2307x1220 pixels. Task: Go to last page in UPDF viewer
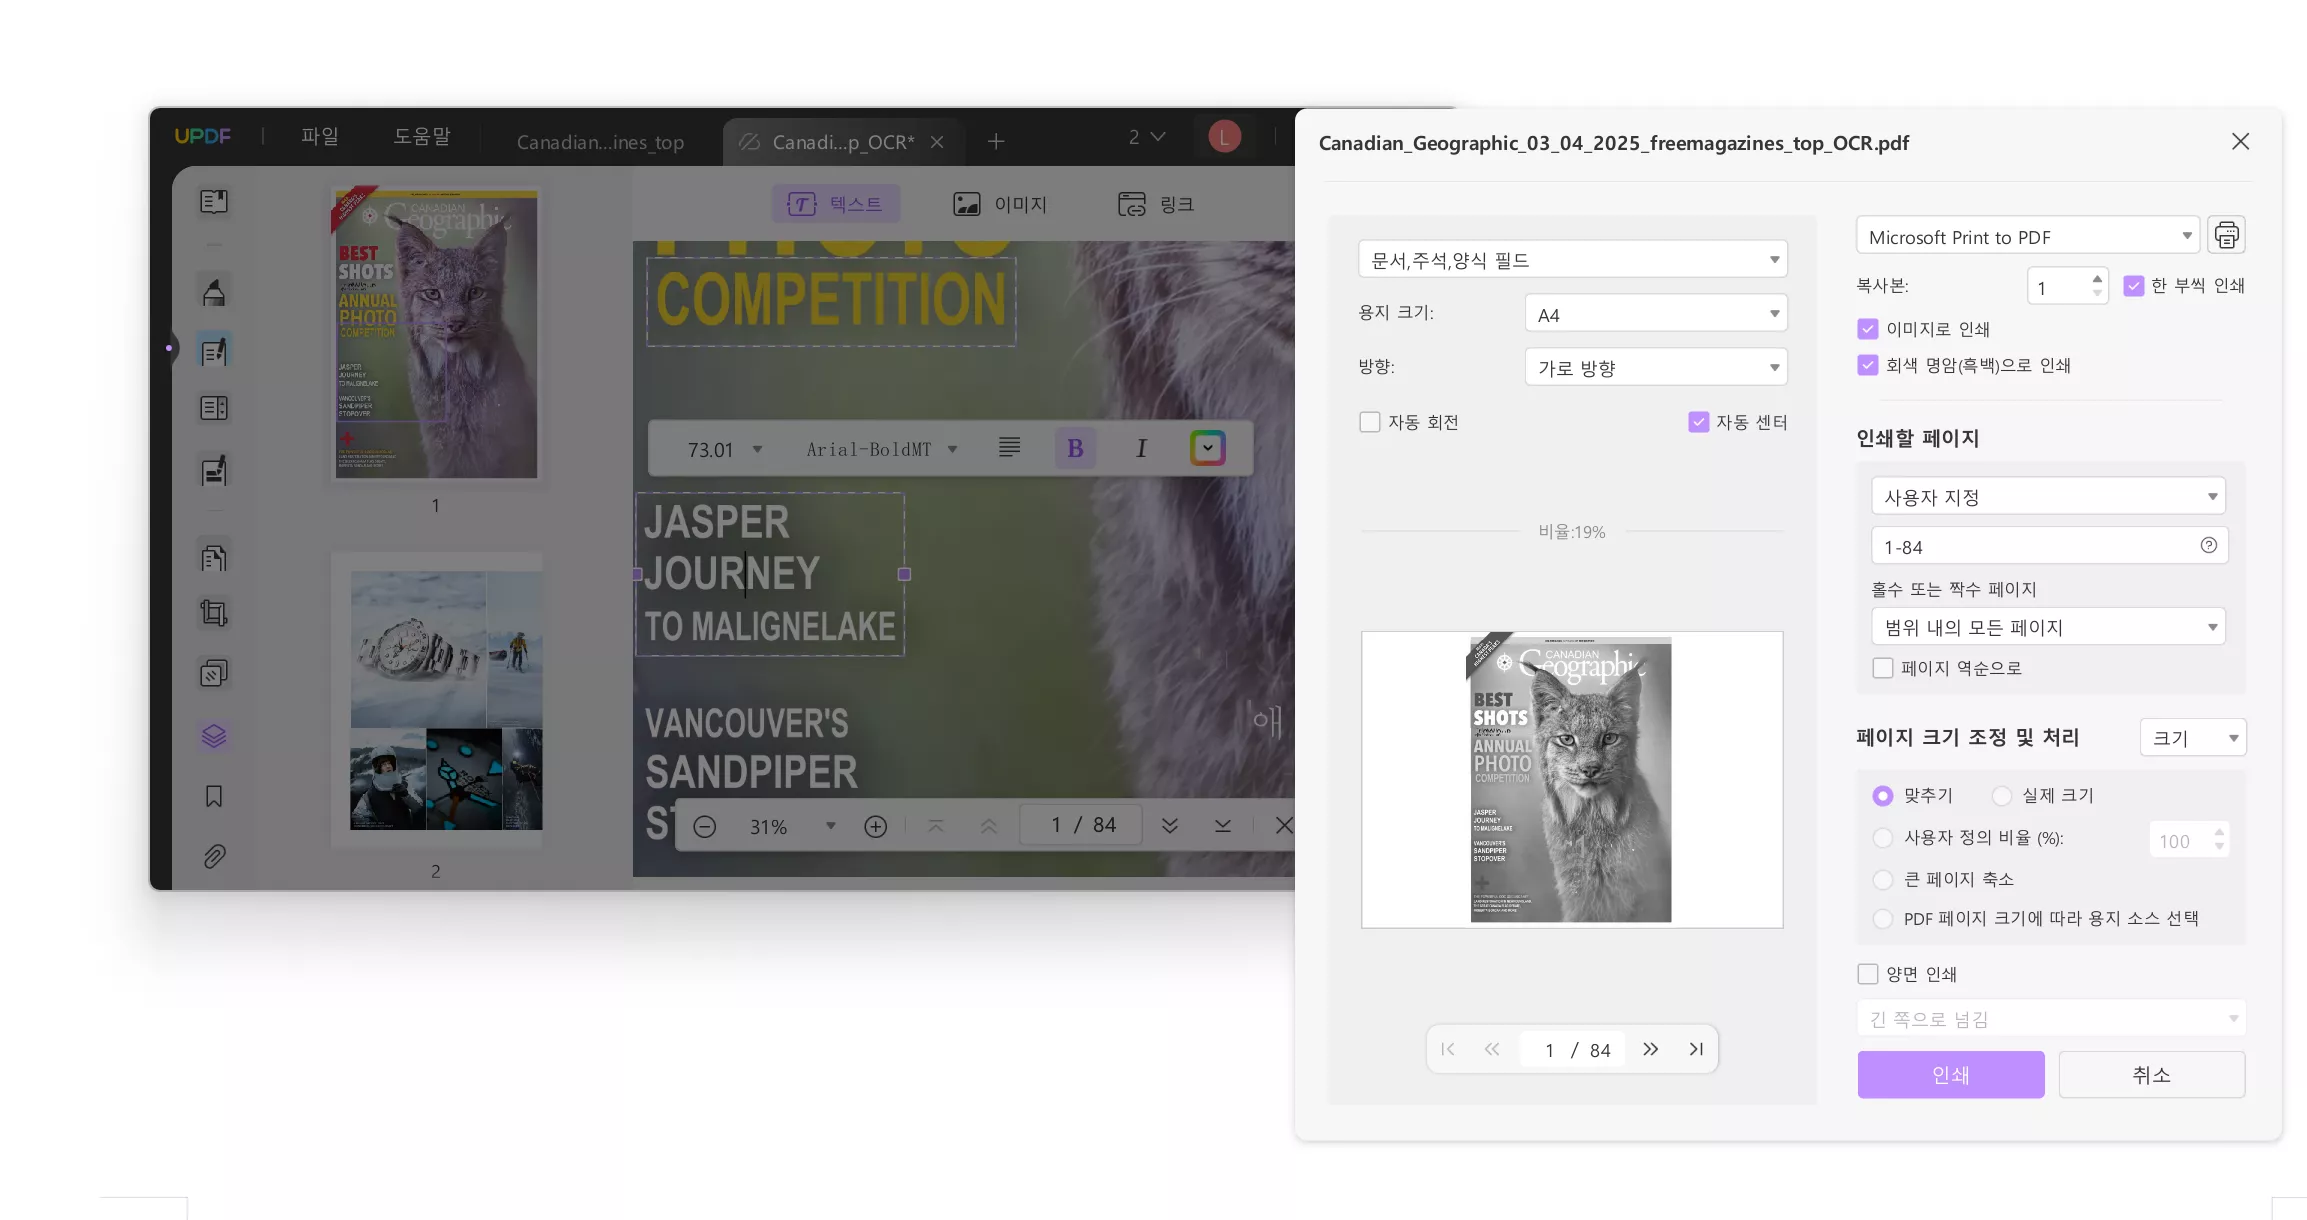[x=1222, y=826]
